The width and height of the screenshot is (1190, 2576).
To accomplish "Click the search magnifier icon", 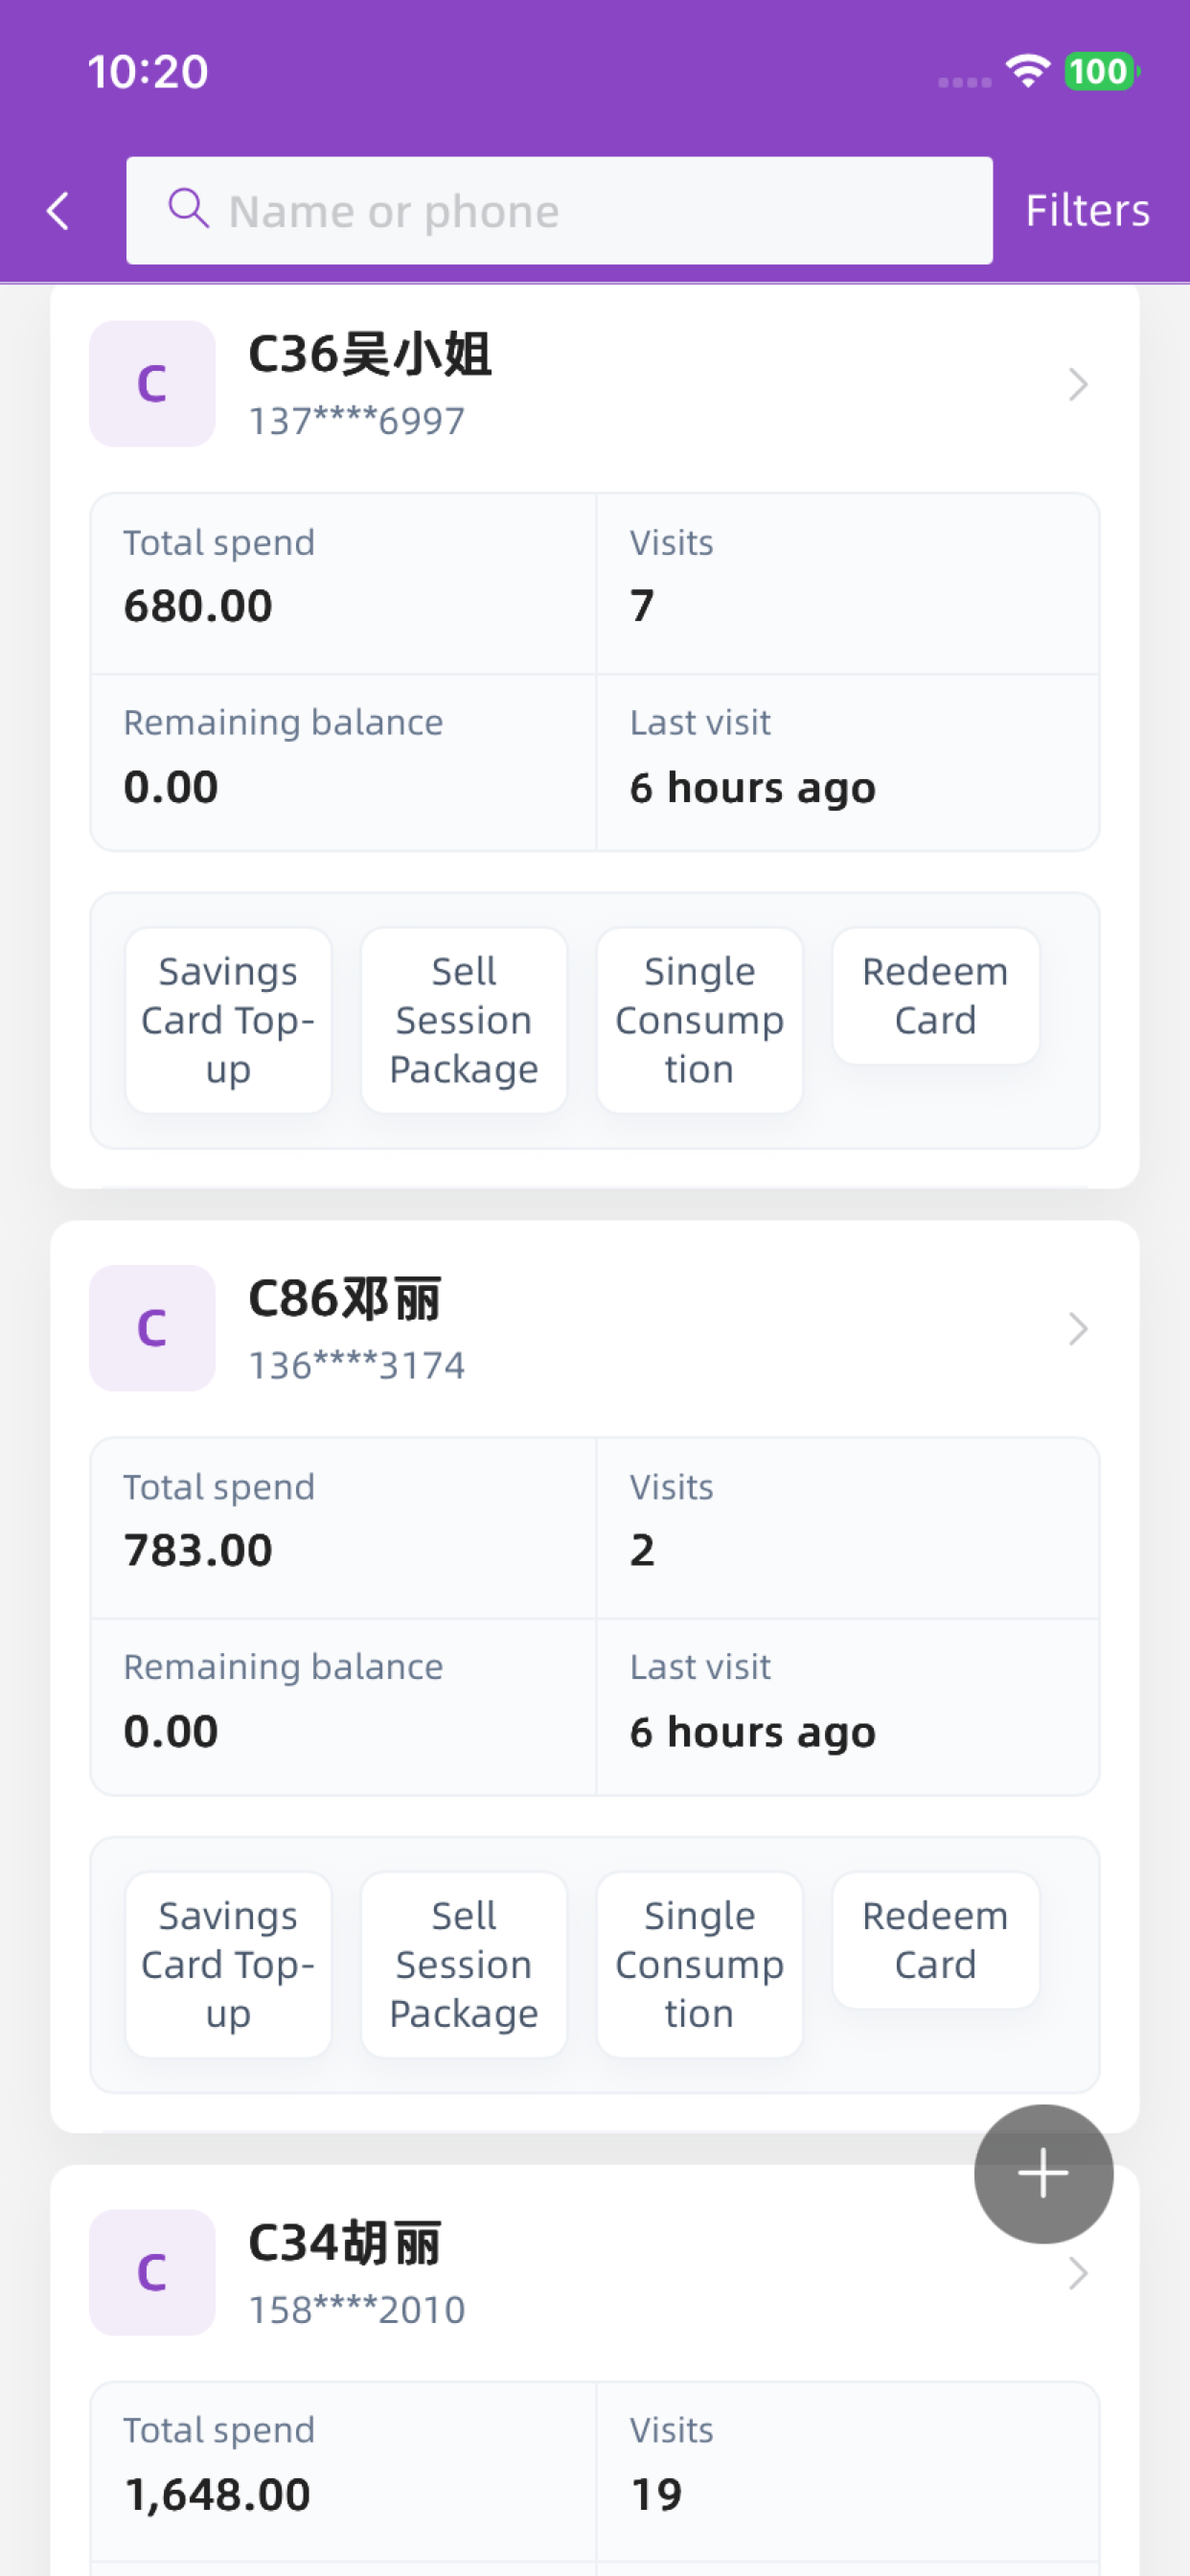I will (188, 209).
